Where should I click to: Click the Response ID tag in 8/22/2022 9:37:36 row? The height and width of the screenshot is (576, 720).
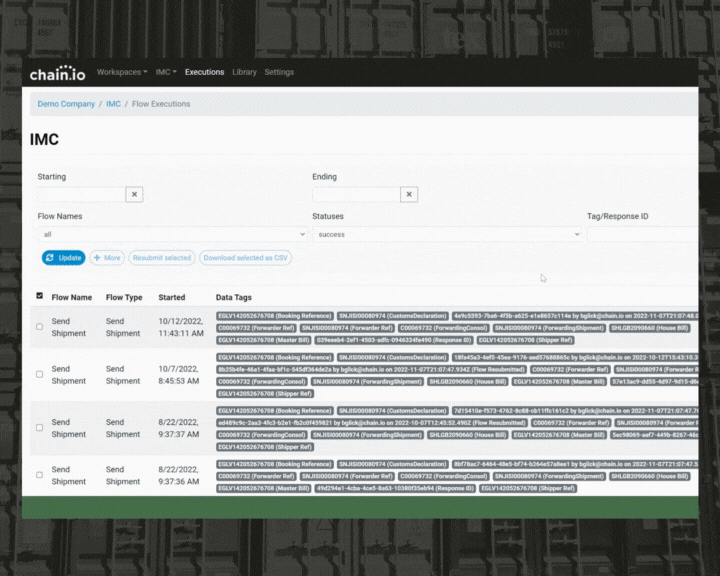[x=395, y=488]
